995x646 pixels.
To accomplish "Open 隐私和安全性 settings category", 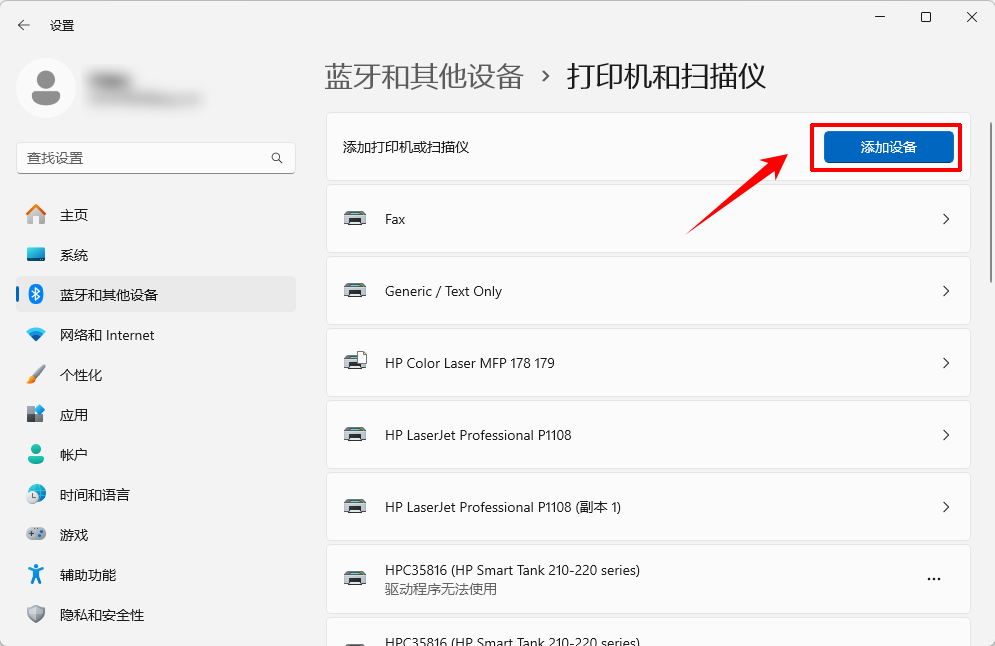I will [x=156, y=614].
